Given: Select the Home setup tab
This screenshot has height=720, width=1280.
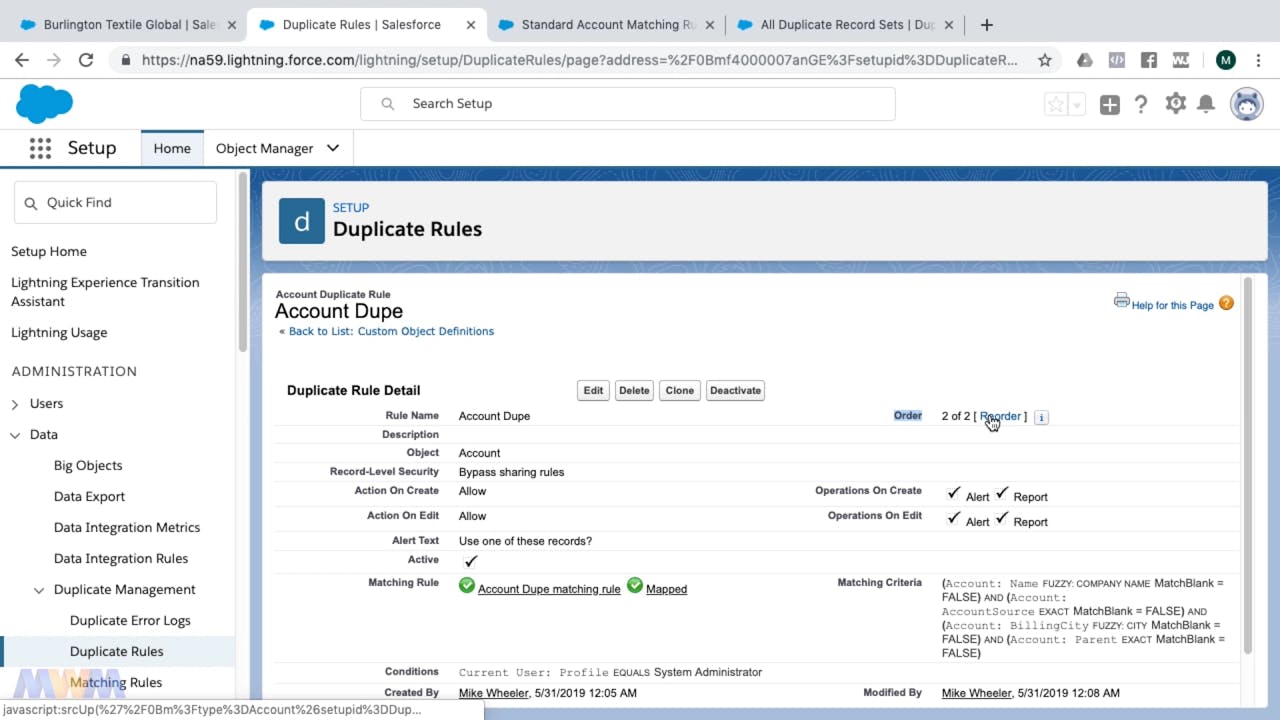Looking at the screenshot, I should tap(172, 148).
